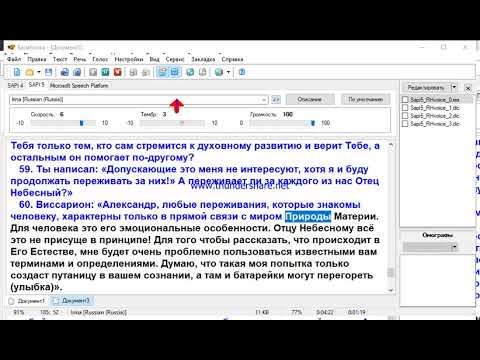Click the gray Read aloud play icon

click(93, 72)
